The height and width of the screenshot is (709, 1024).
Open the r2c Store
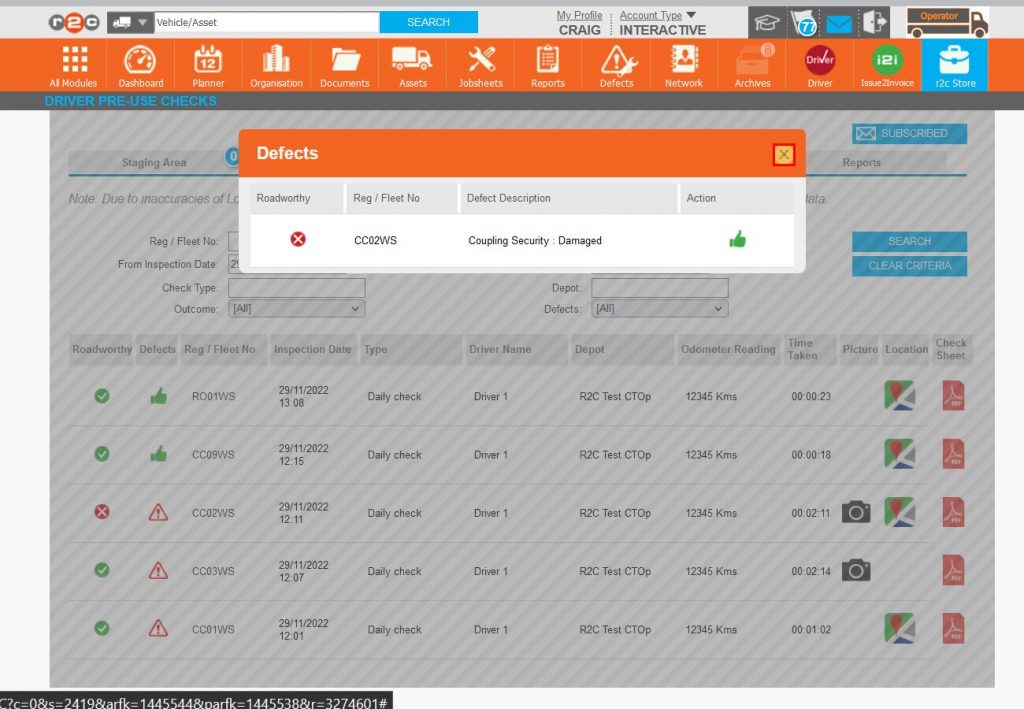tap(955, 64)
